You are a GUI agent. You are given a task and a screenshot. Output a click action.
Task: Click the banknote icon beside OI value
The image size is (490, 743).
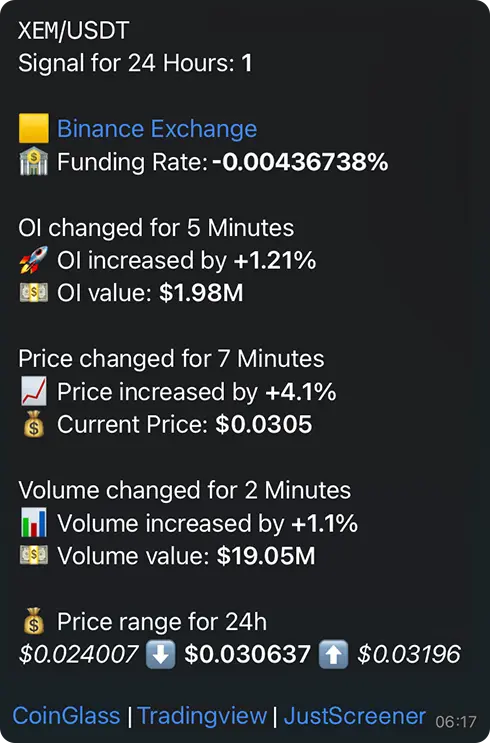pos(34,292)
